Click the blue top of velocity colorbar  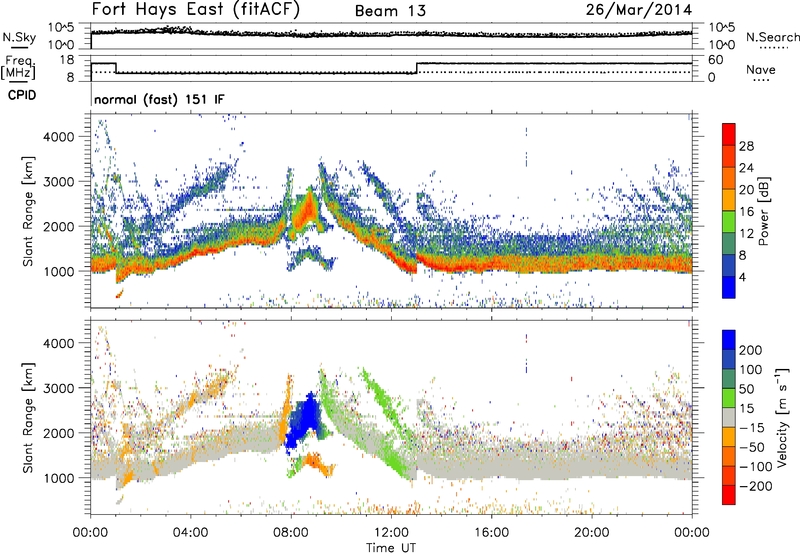(x=729, y=340)
